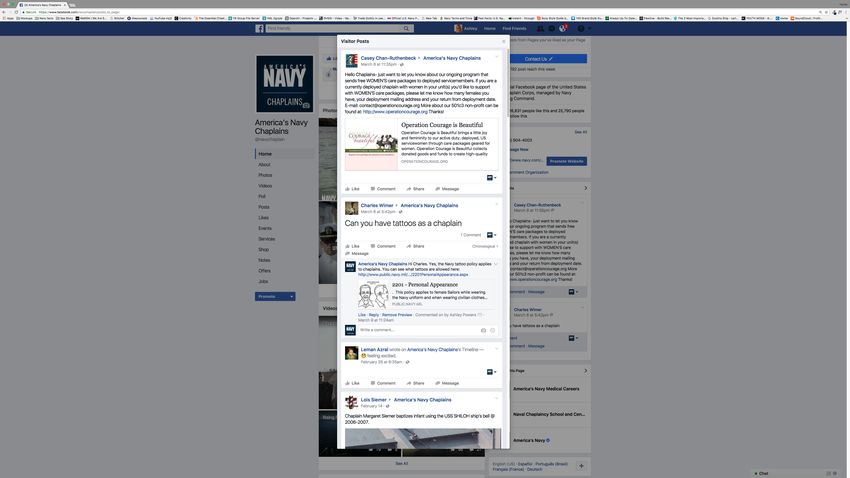Screen dimensions: 850x478
Task: Open the Quick Help question mark icon
Action: [581, 29]
